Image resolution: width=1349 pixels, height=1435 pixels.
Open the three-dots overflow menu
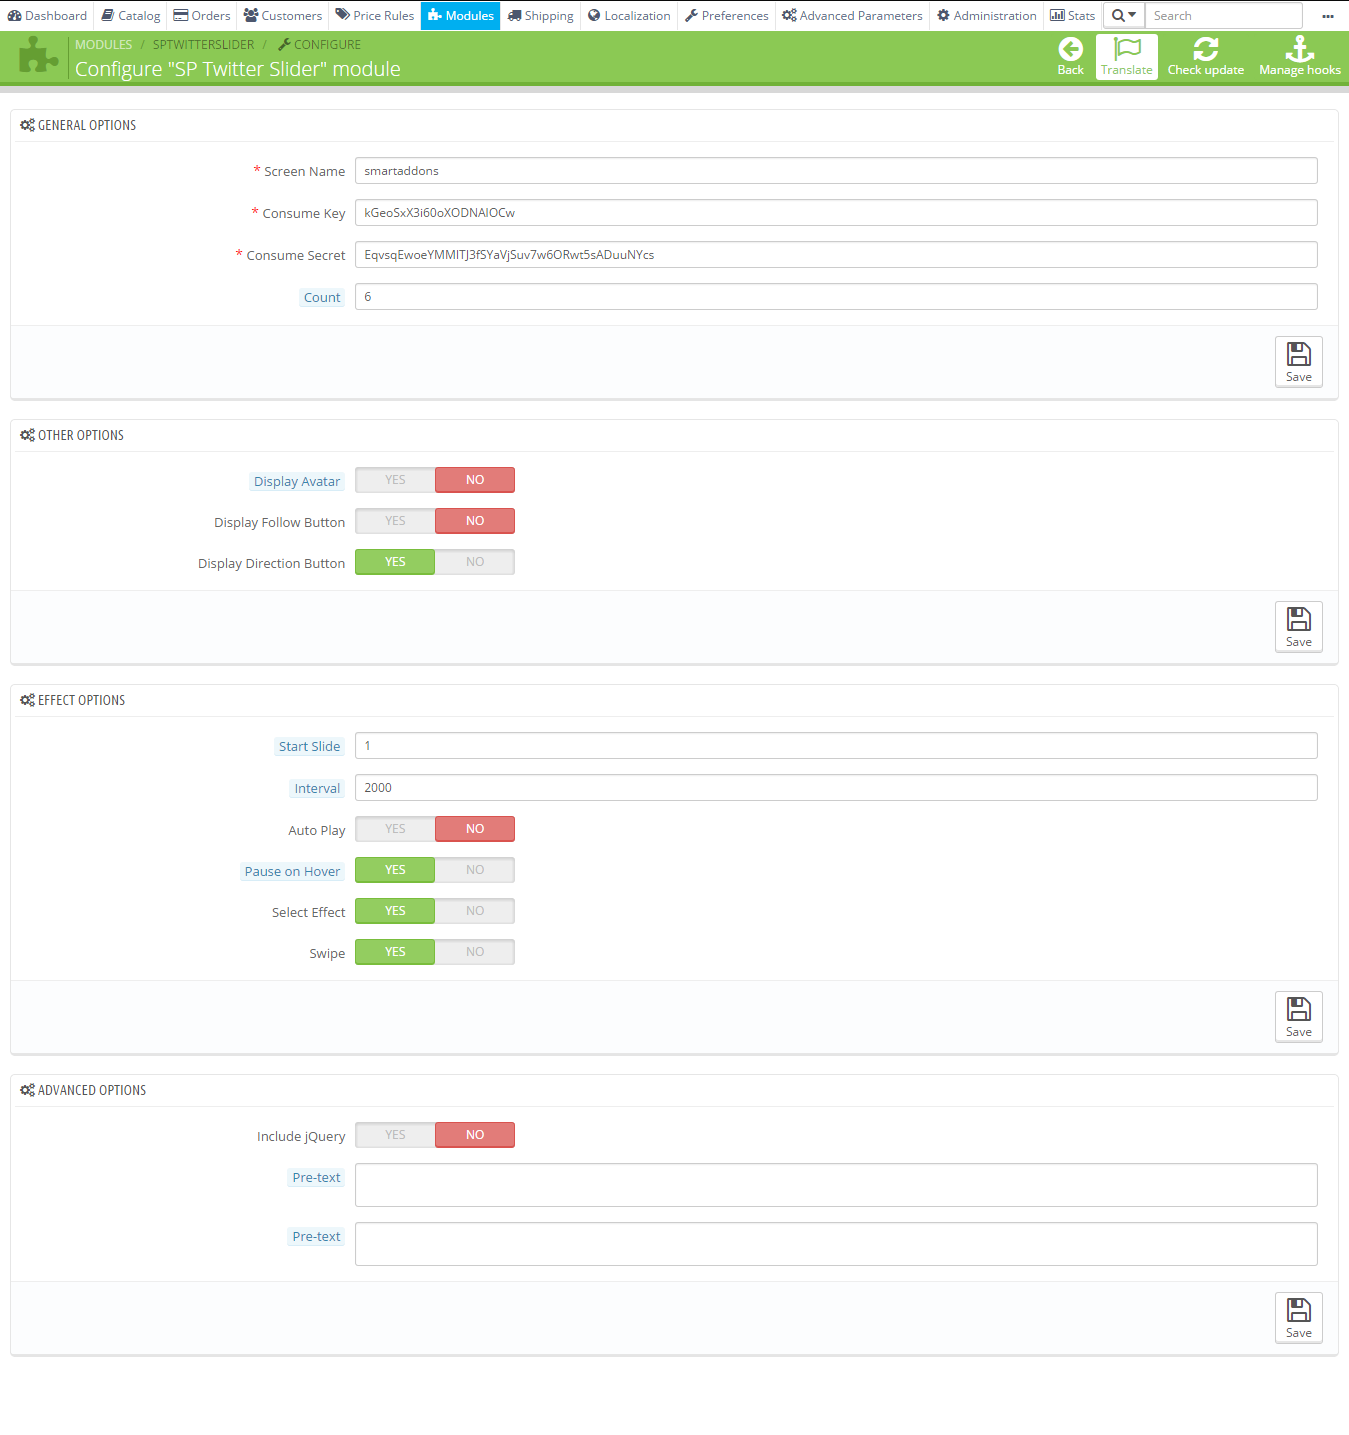pos(1327,16)
